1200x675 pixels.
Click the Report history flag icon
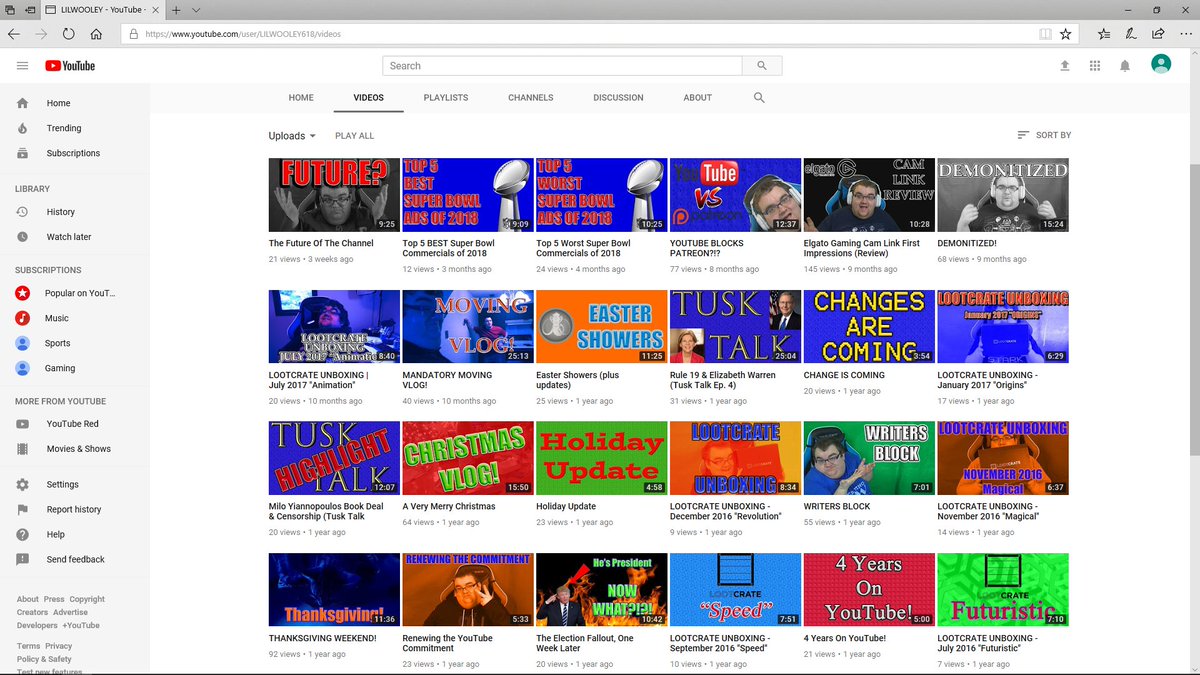[x=23, y=509]
